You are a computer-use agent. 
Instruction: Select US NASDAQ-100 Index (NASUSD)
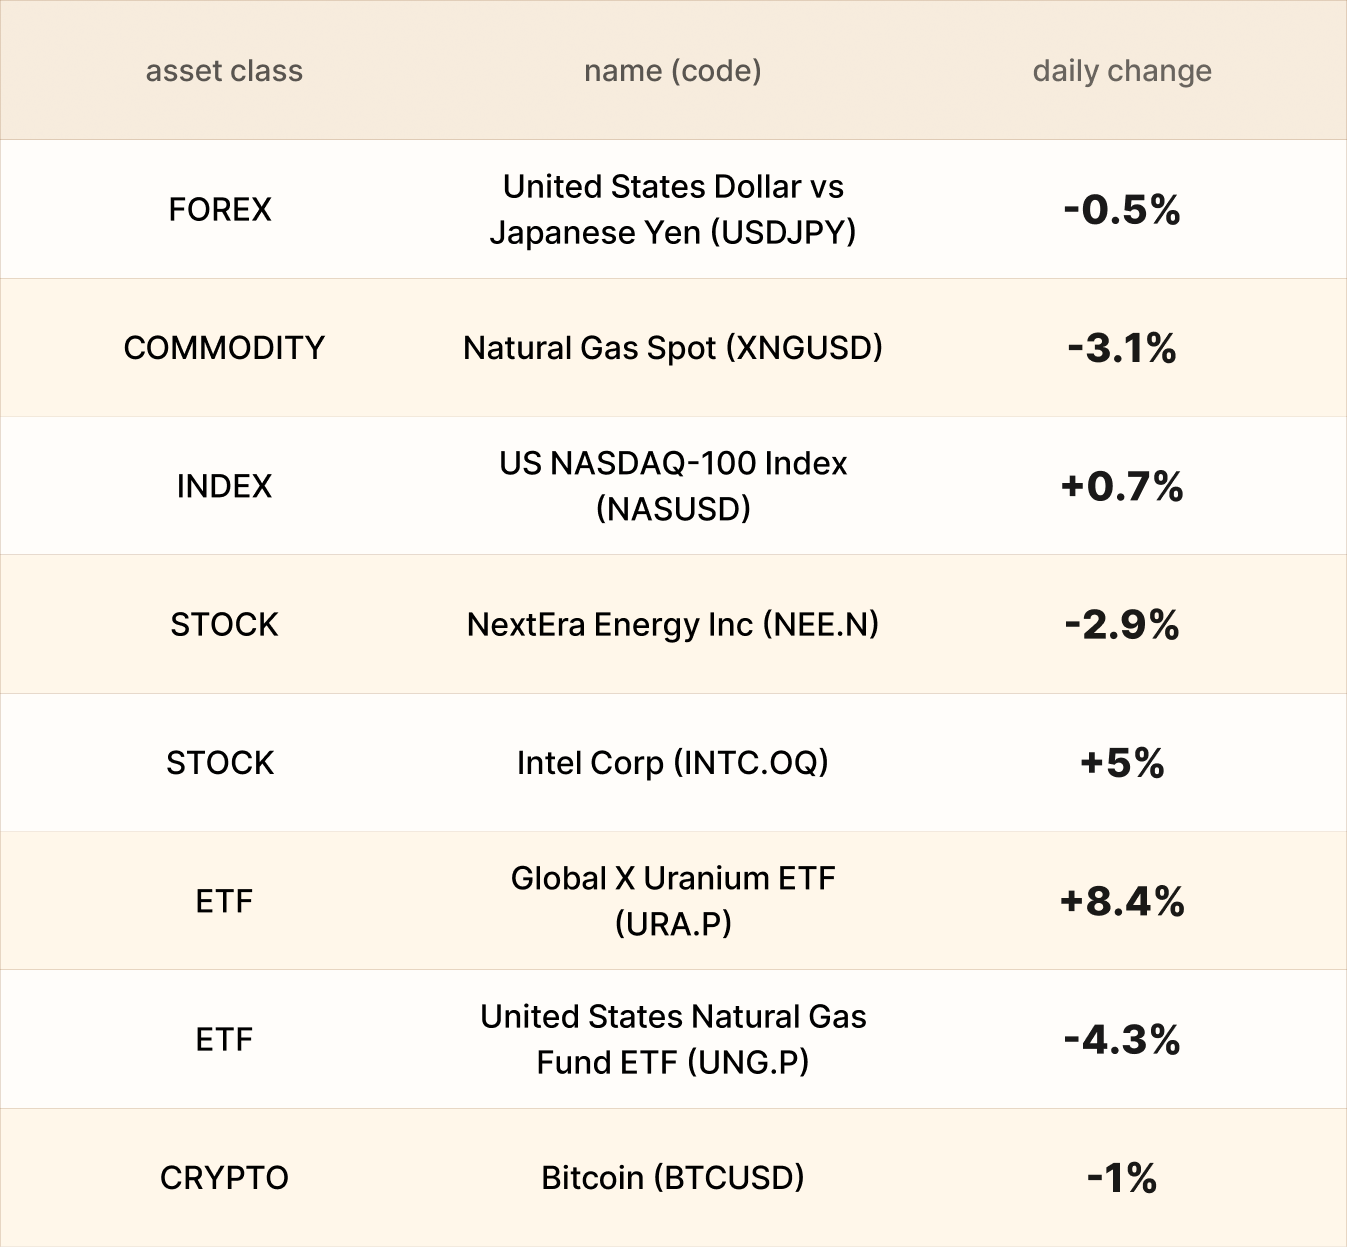(672, 486)
